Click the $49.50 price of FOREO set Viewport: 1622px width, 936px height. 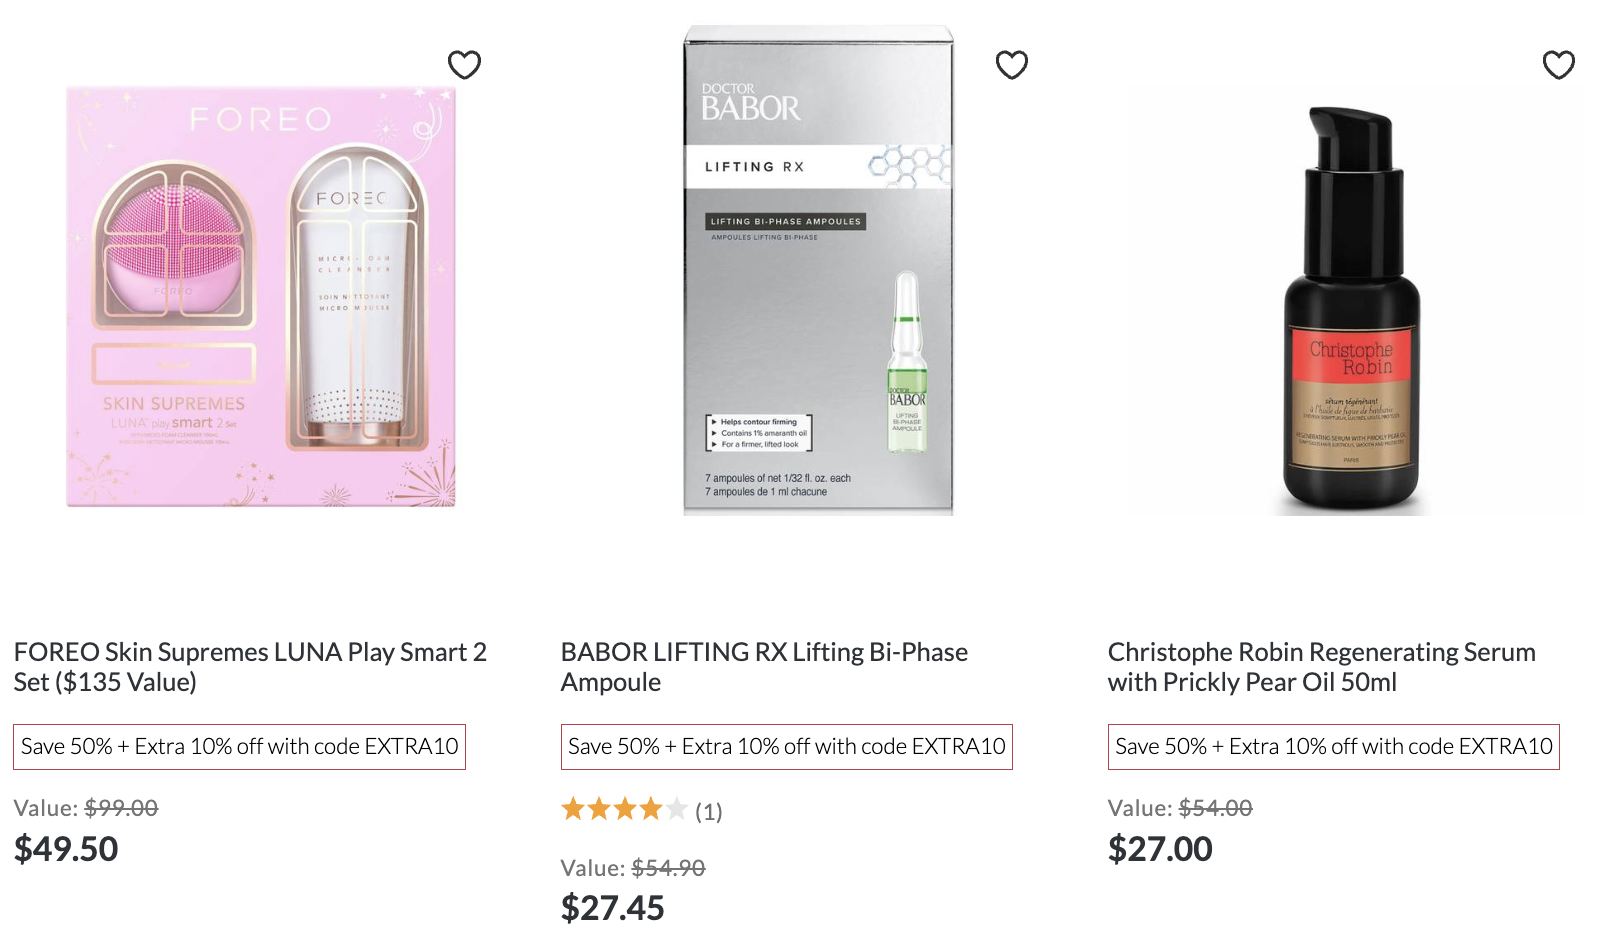(66, 849)
